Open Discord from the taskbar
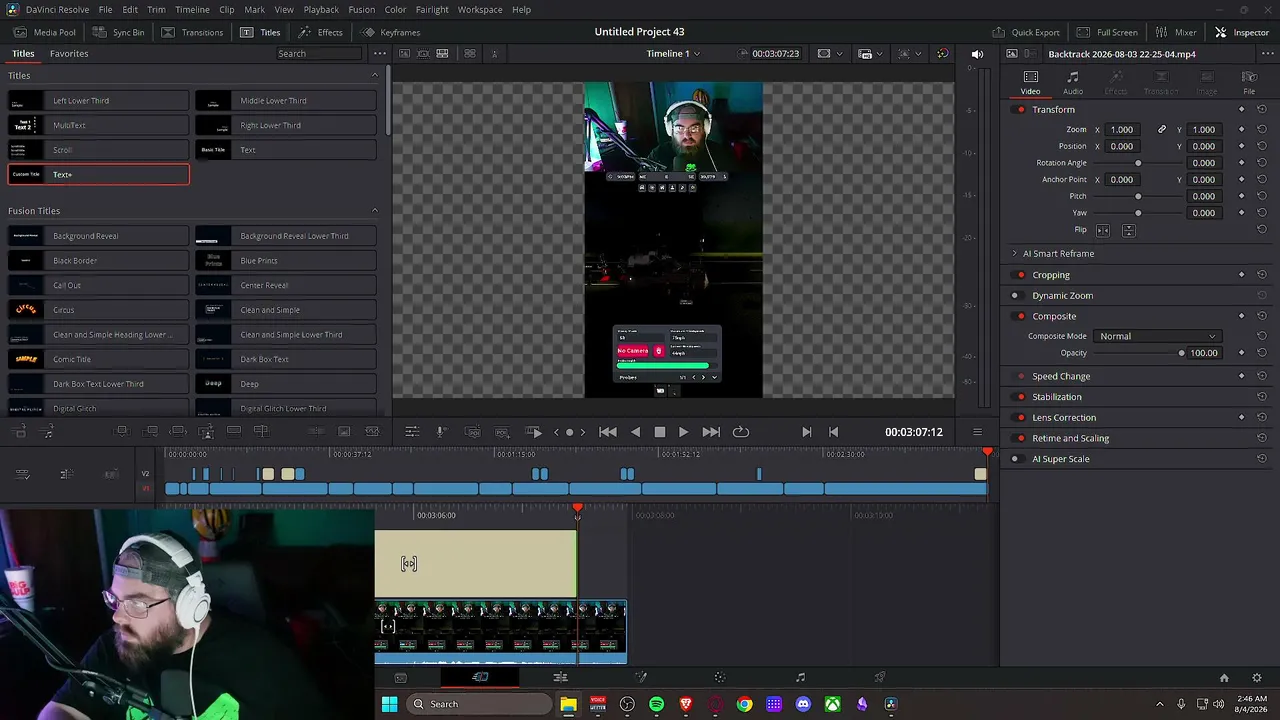This screenshot has width=1280, height=720. tap(803, 704)
